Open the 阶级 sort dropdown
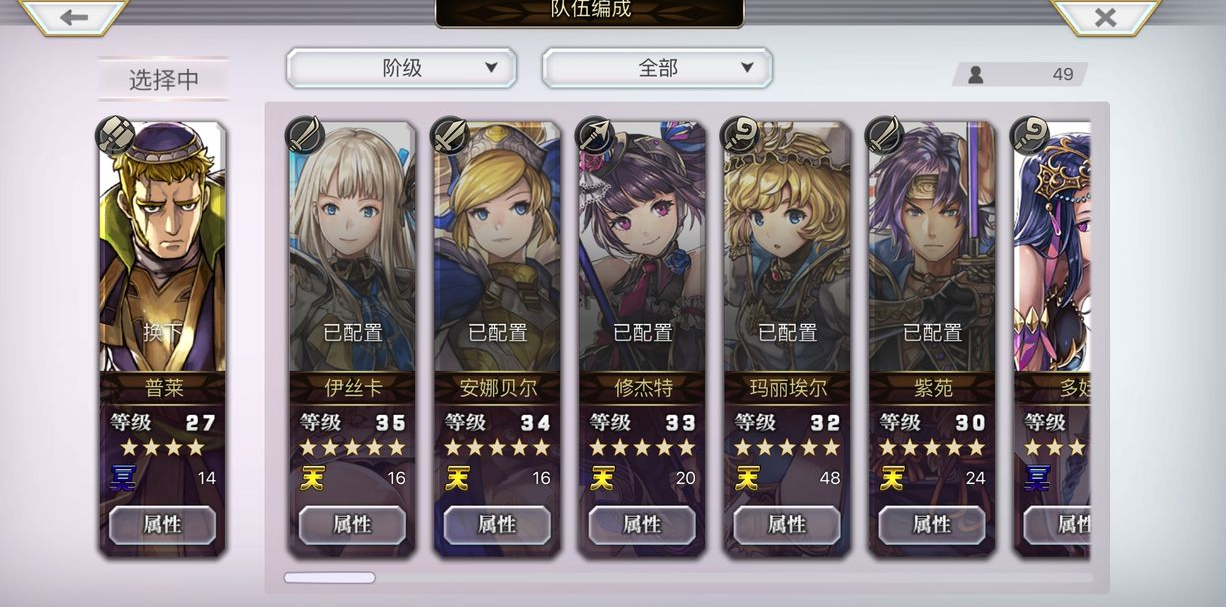This screenshot has height=607, width=1226. coord(402,68)
